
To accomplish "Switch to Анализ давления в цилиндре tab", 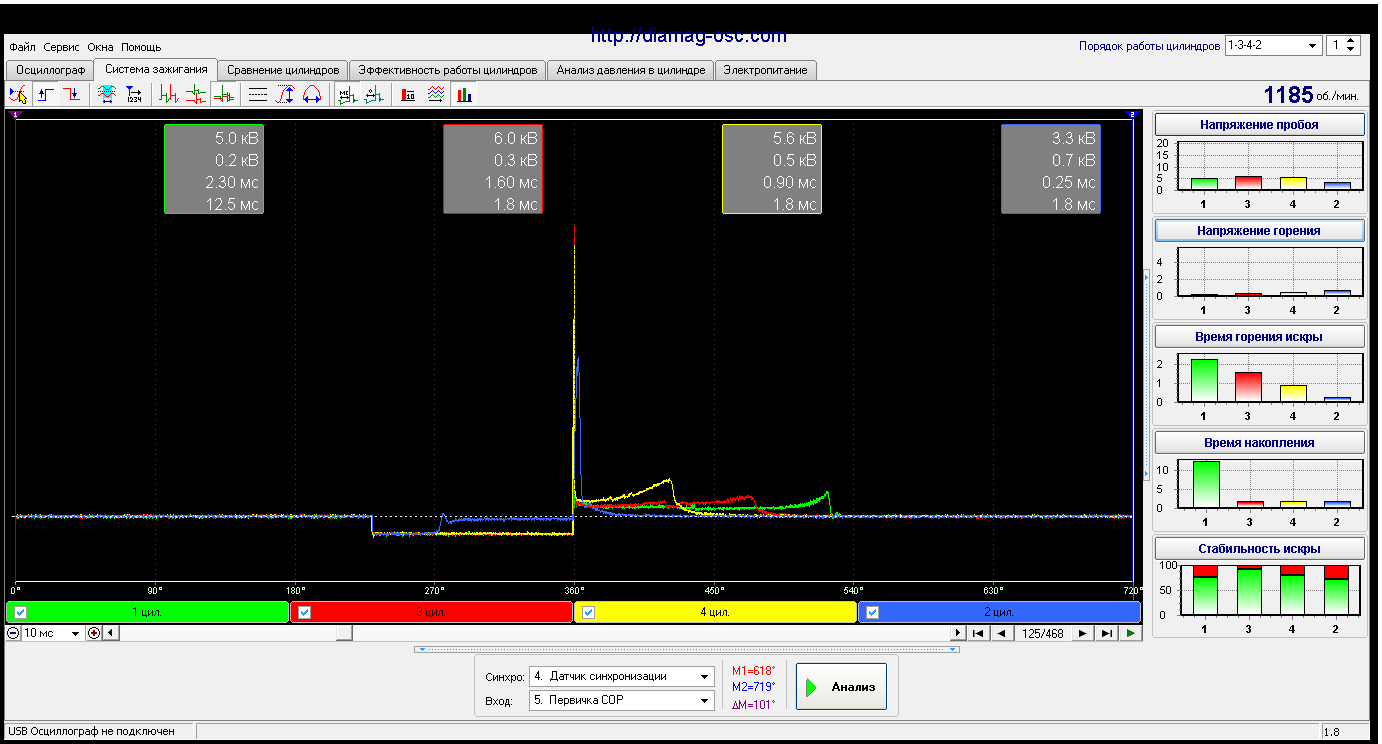I will tap(631, 70).
